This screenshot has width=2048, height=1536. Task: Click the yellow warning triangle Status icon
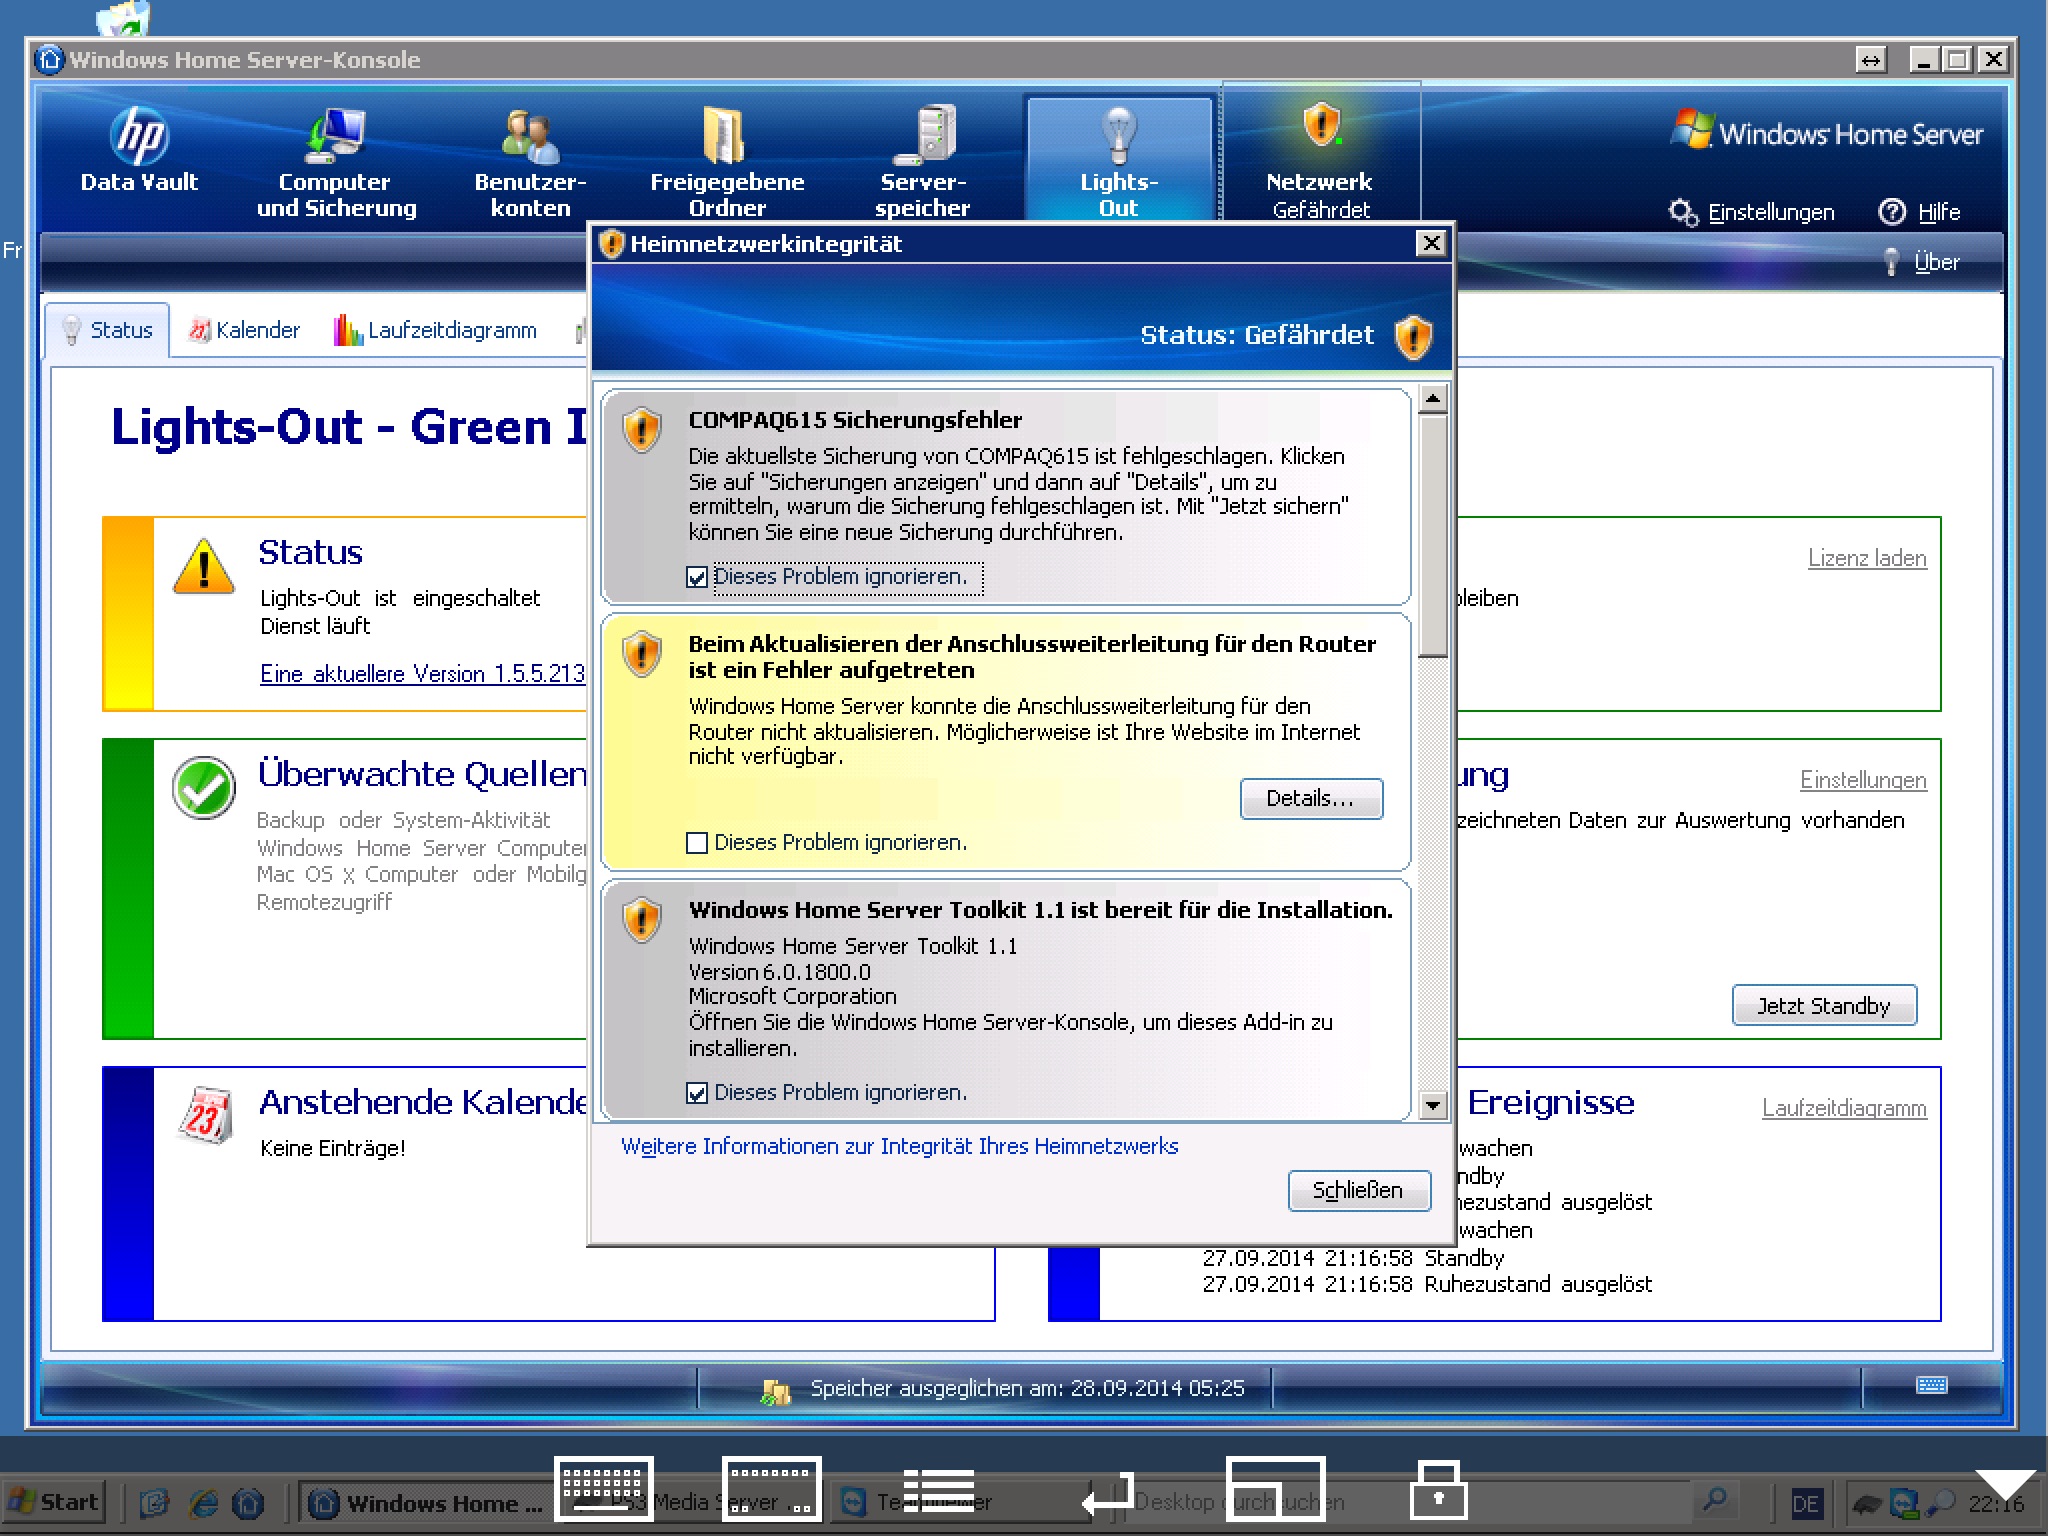204,567
